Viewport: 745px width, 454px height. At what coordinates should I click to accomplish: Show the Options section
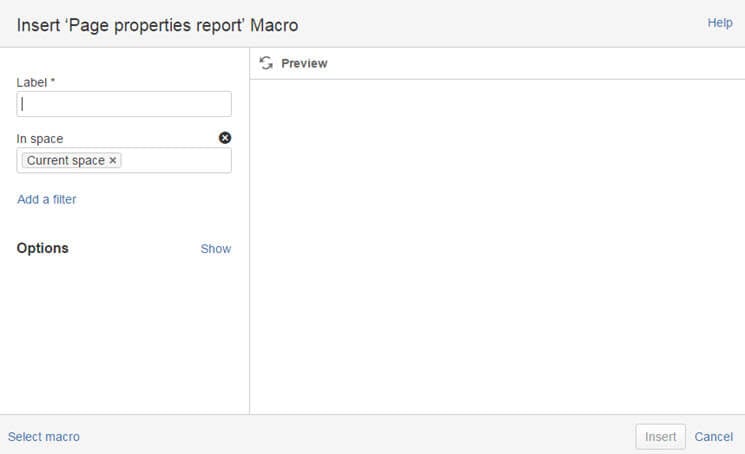point(216,248)
